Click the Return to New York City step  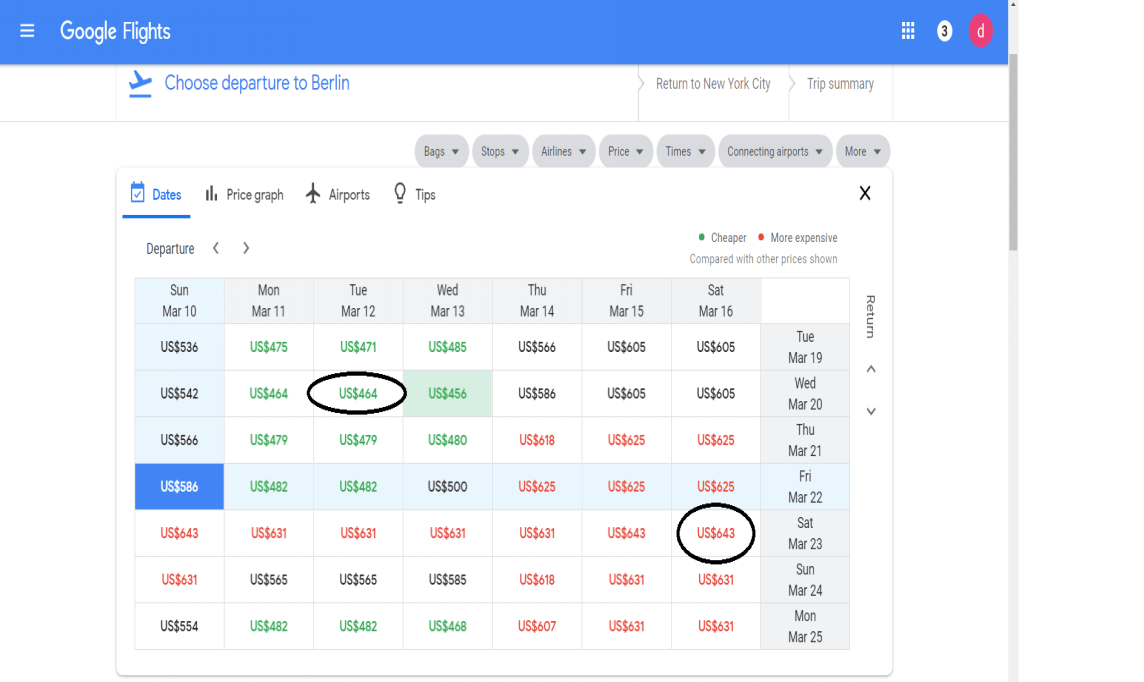pos(712,84)
